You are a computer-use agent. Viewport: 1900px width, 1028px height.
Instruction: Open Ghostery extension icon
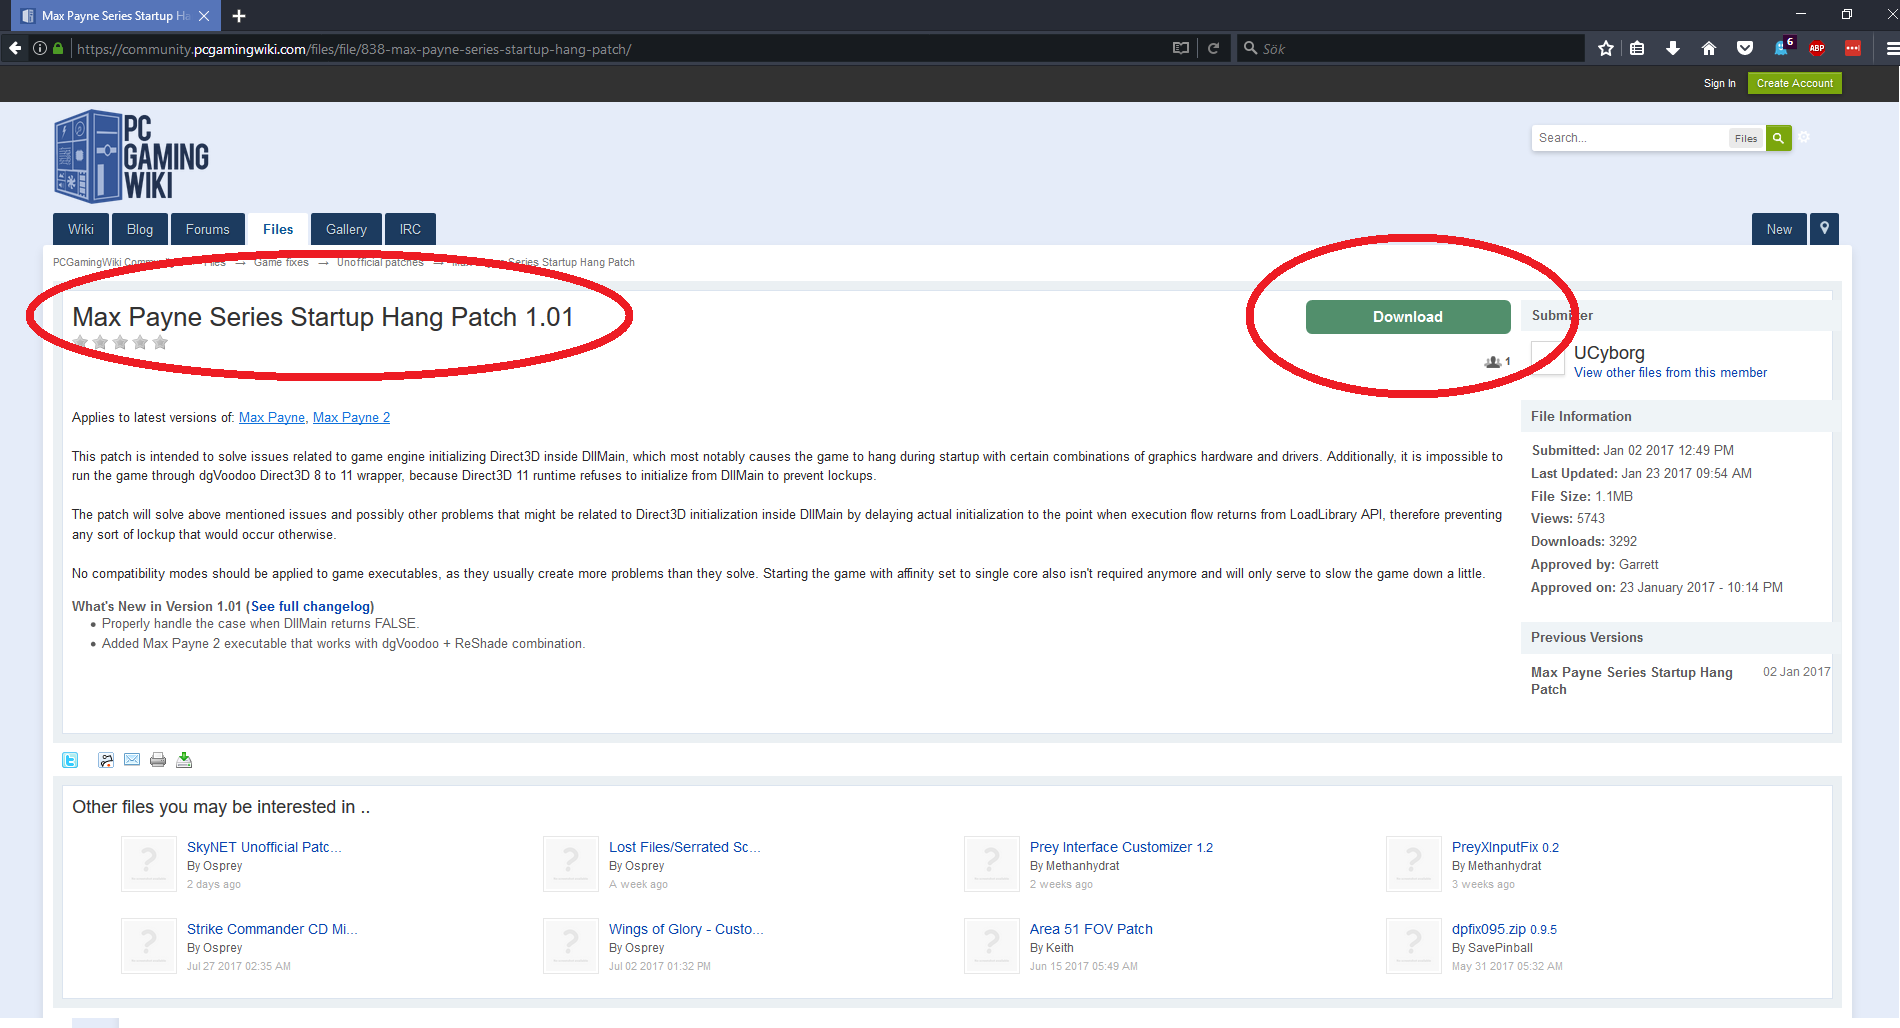(x=1783, y=47)
